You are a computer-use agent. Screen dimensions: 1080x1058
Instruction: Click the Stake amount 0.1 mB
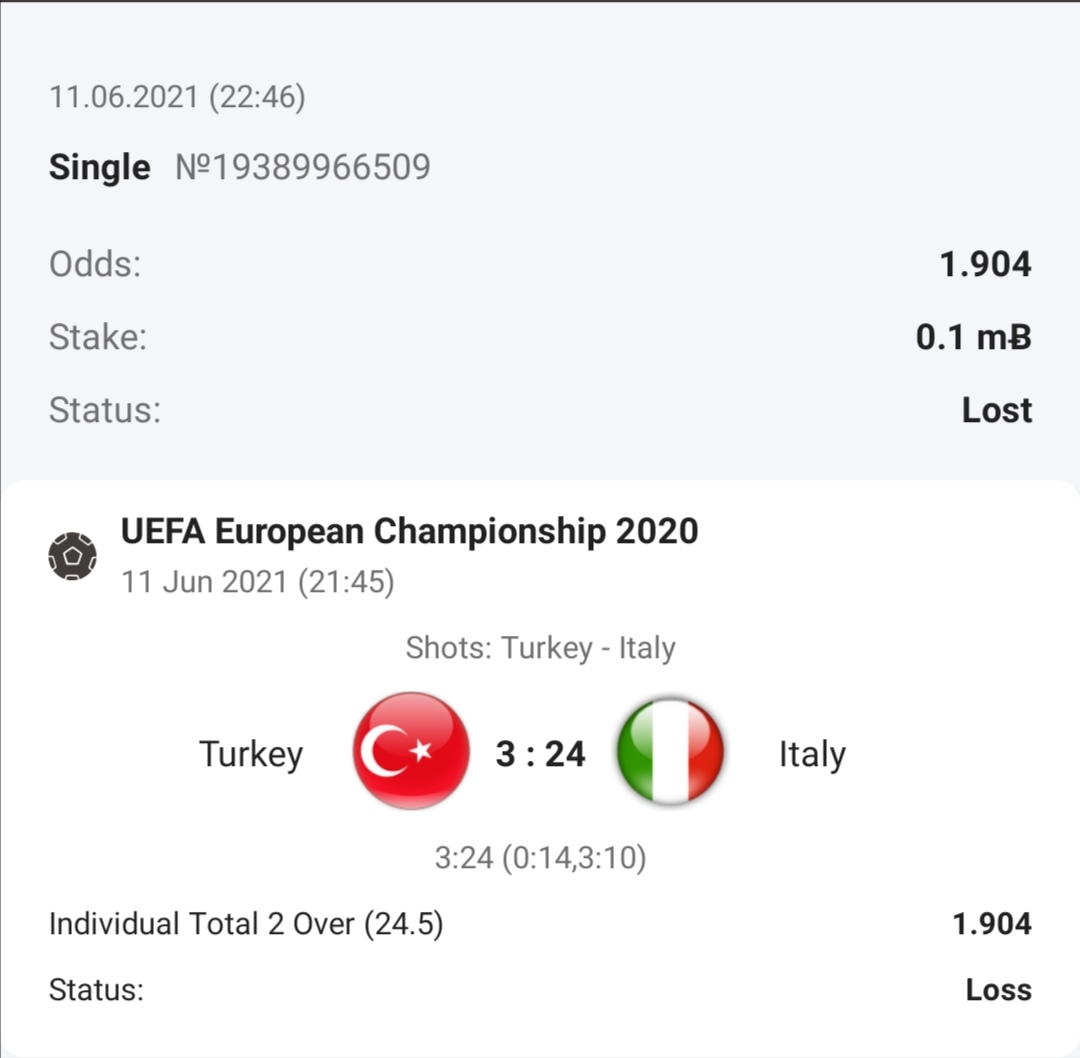point(973,337)
